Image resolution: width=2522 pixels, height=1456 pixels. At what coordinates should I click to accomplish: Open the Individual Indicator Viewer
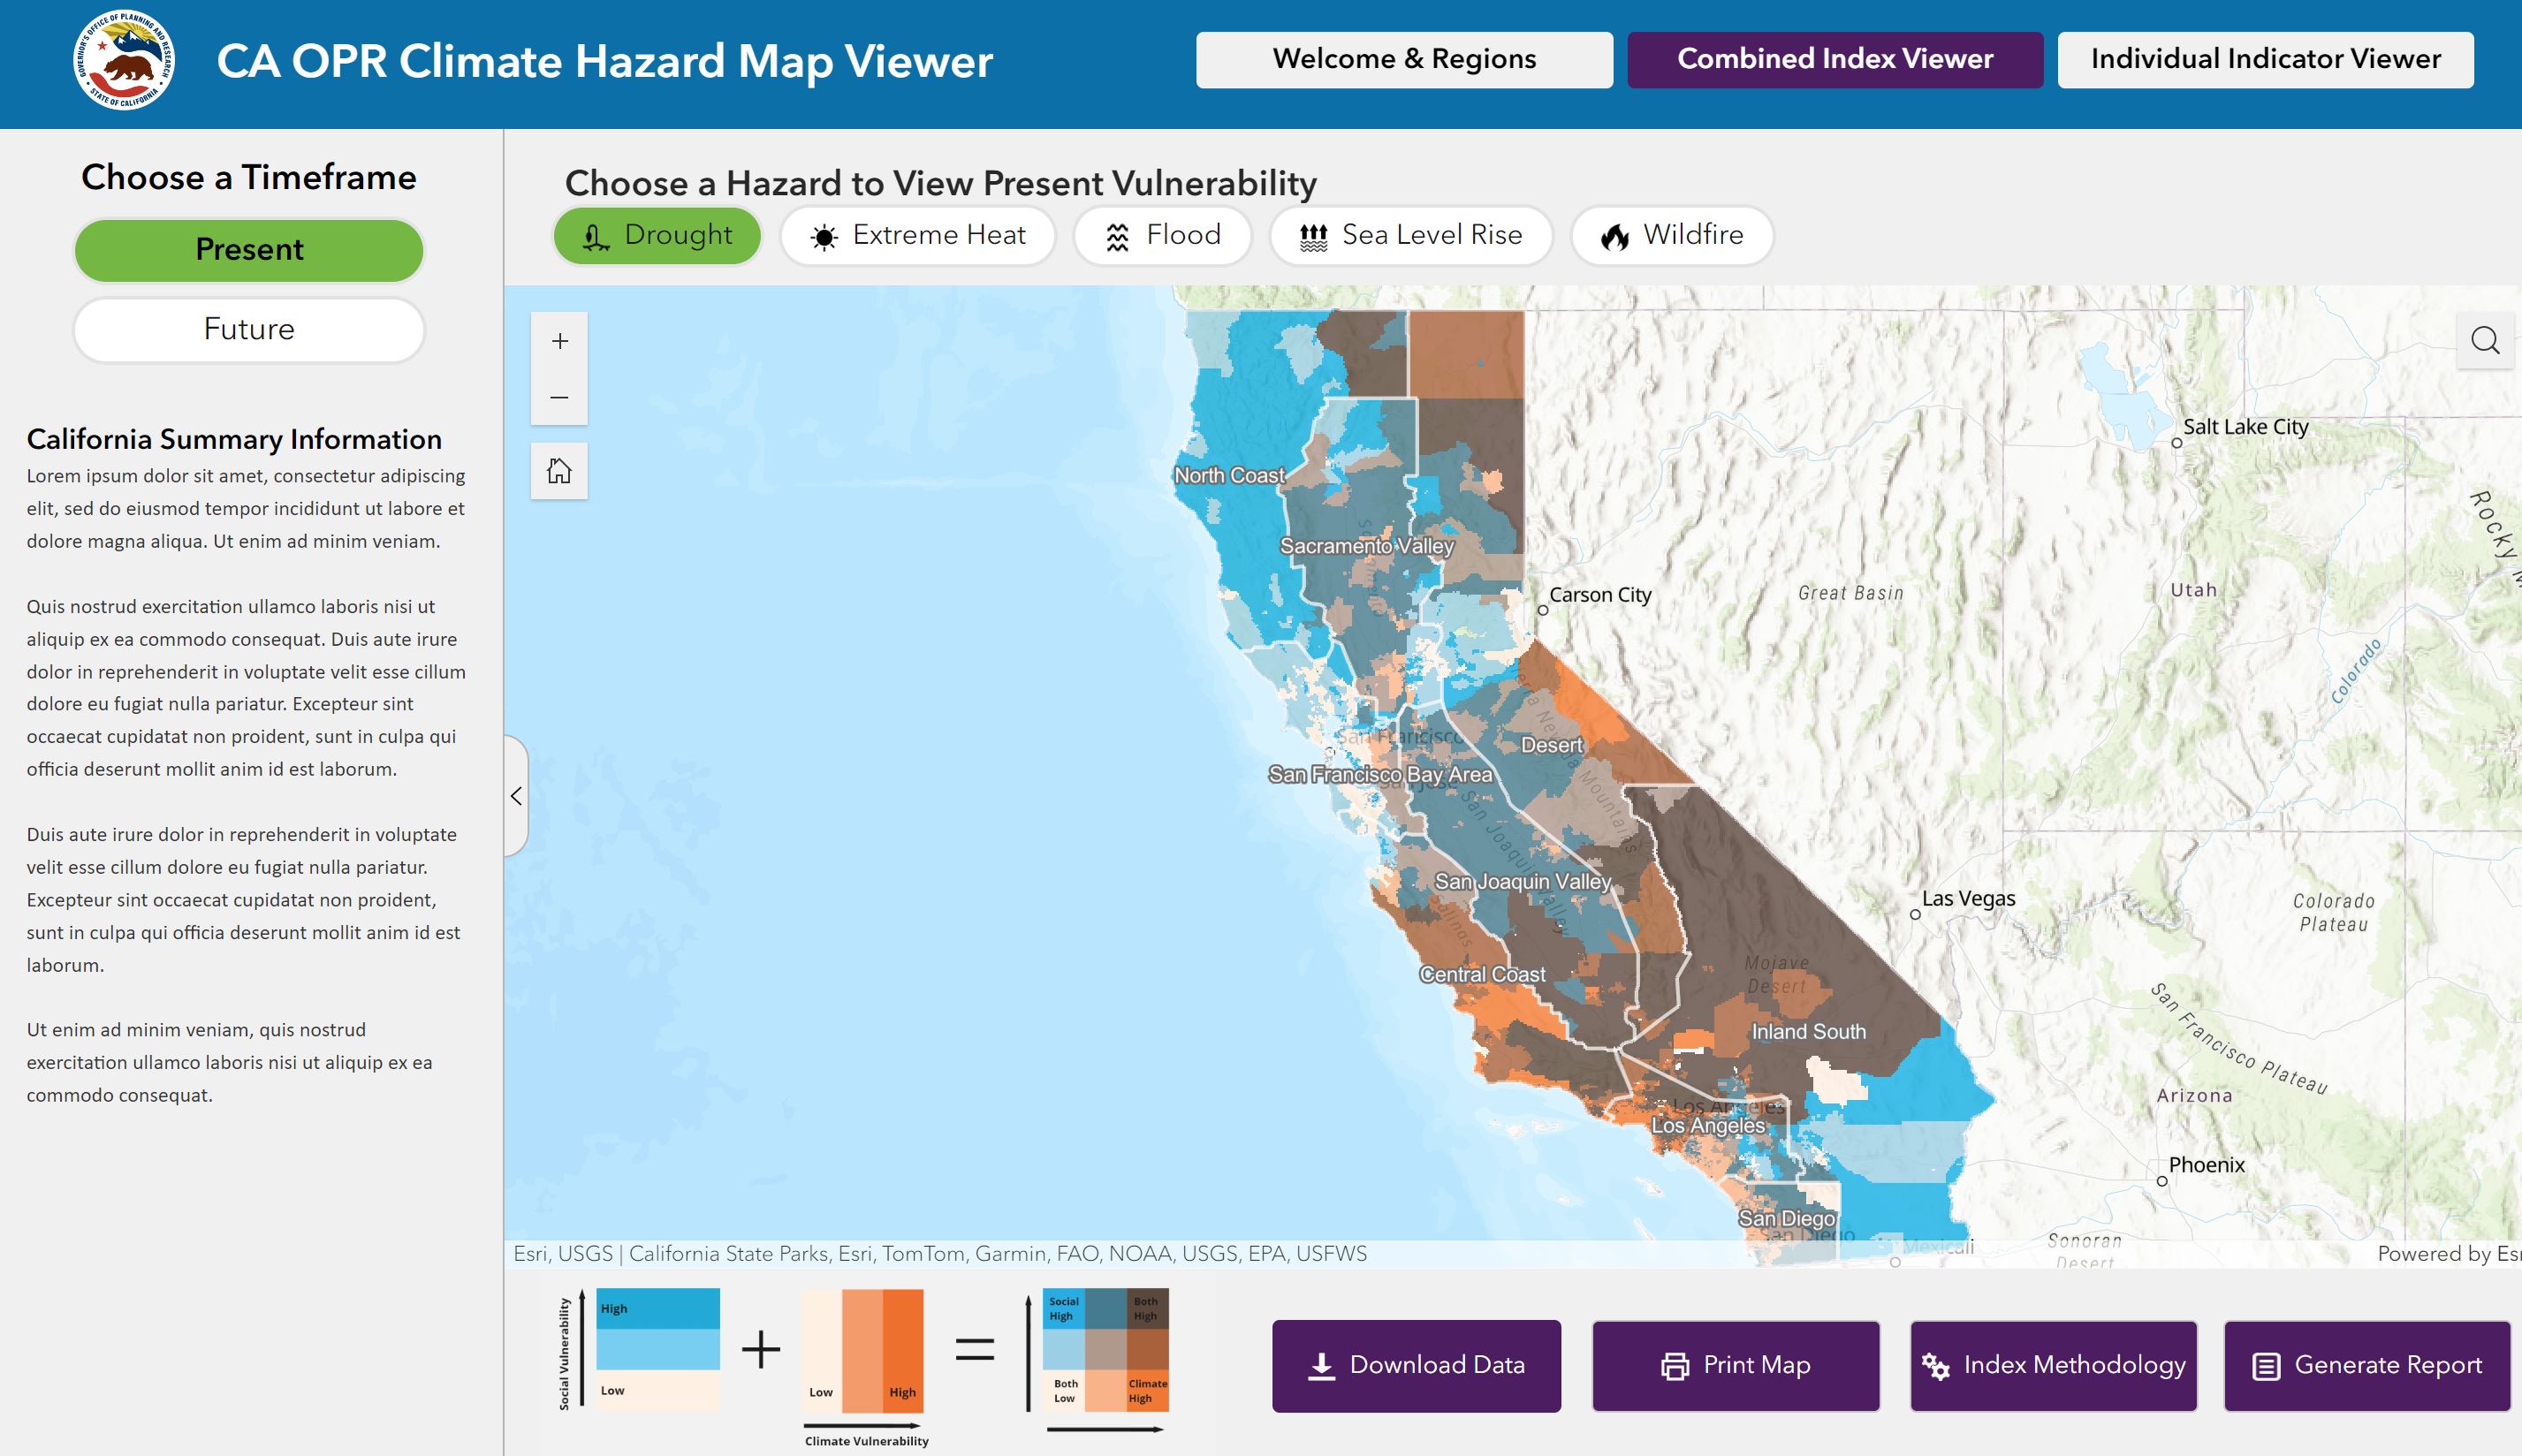(2264, 59)
